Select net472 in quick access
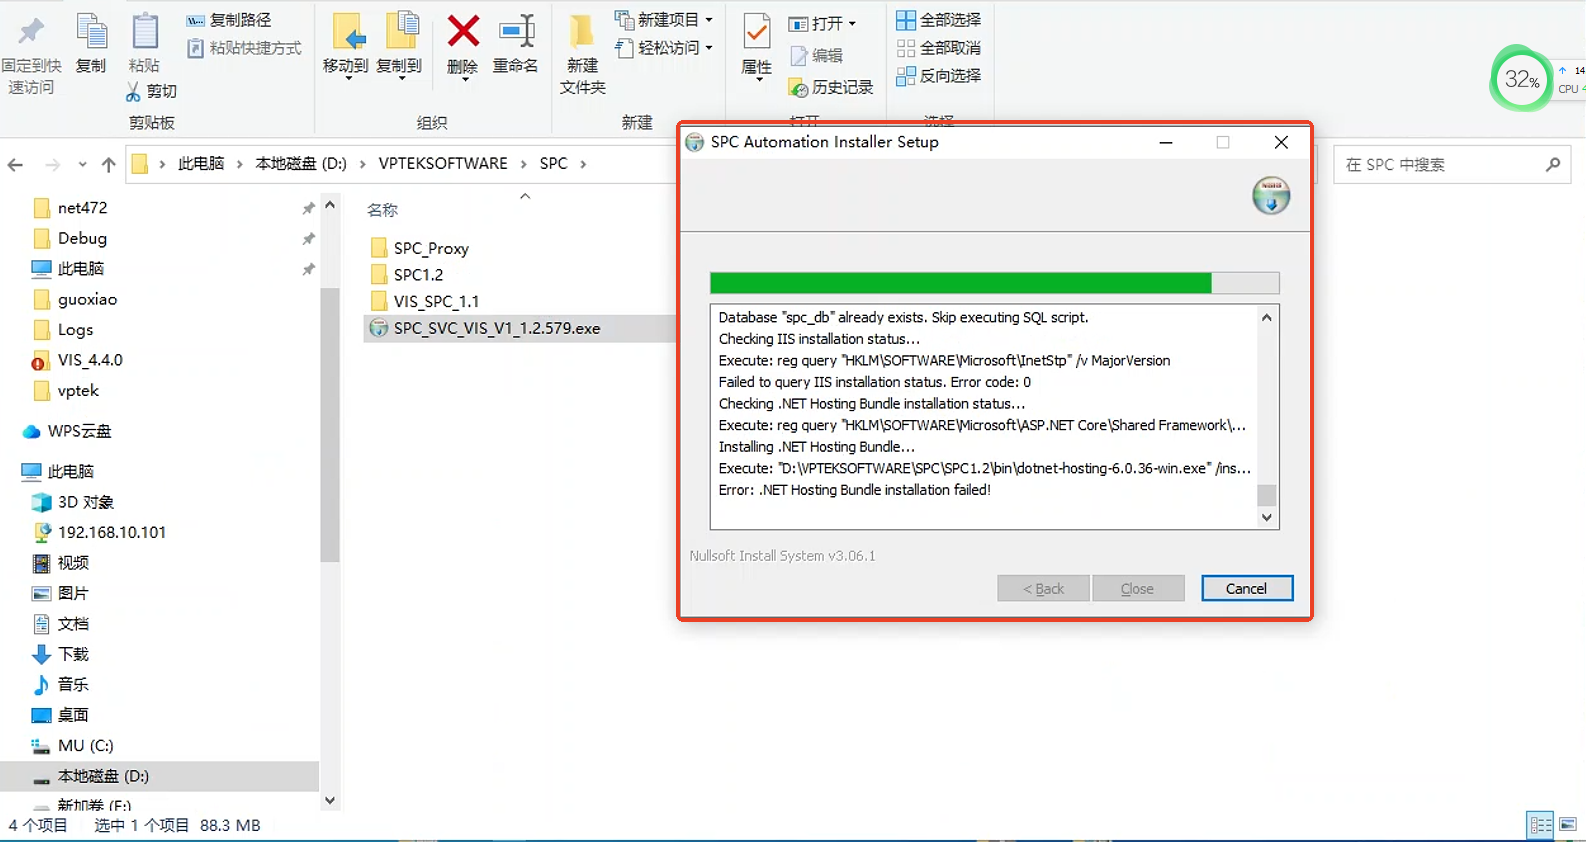The image size is (1586, 842). (82, 208)
